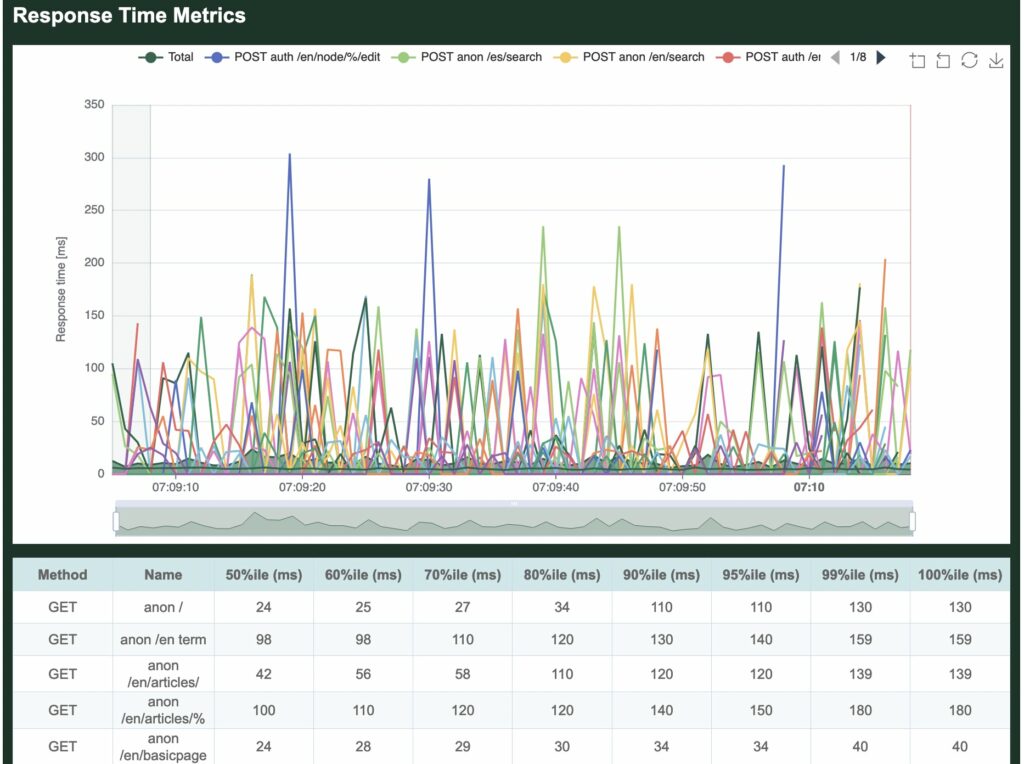Screen dimensions: 1024x764
Task: Click the 80%ile (ms) column header
Action: point(562,575)
